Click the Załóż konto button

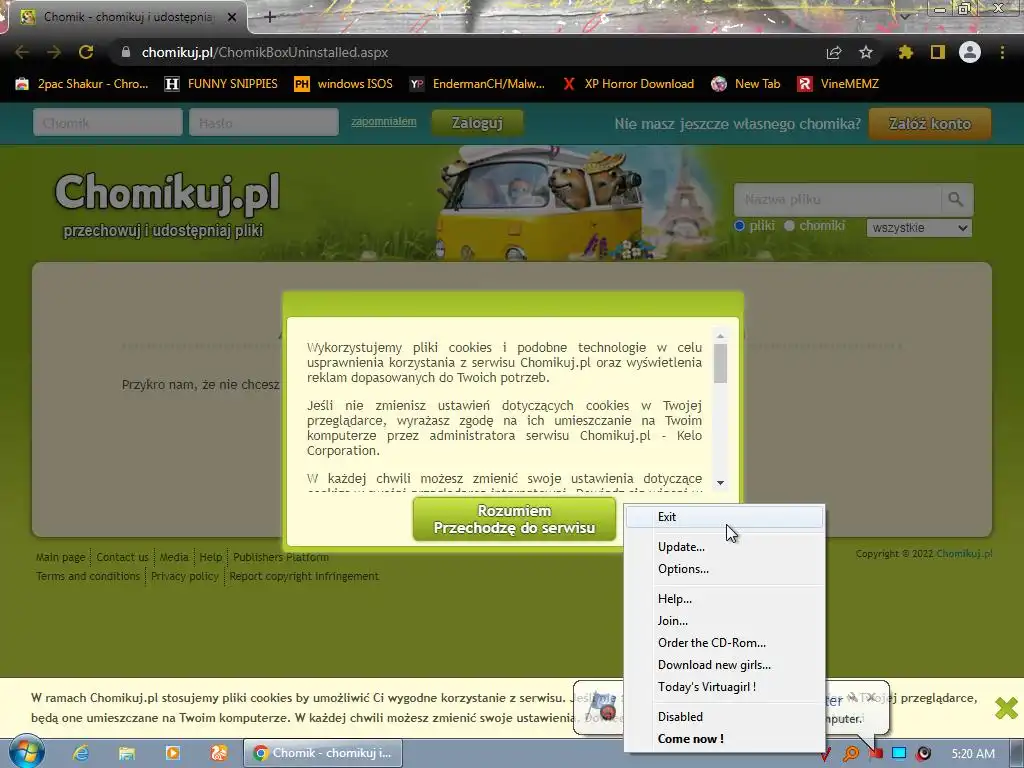pos(930,123)
